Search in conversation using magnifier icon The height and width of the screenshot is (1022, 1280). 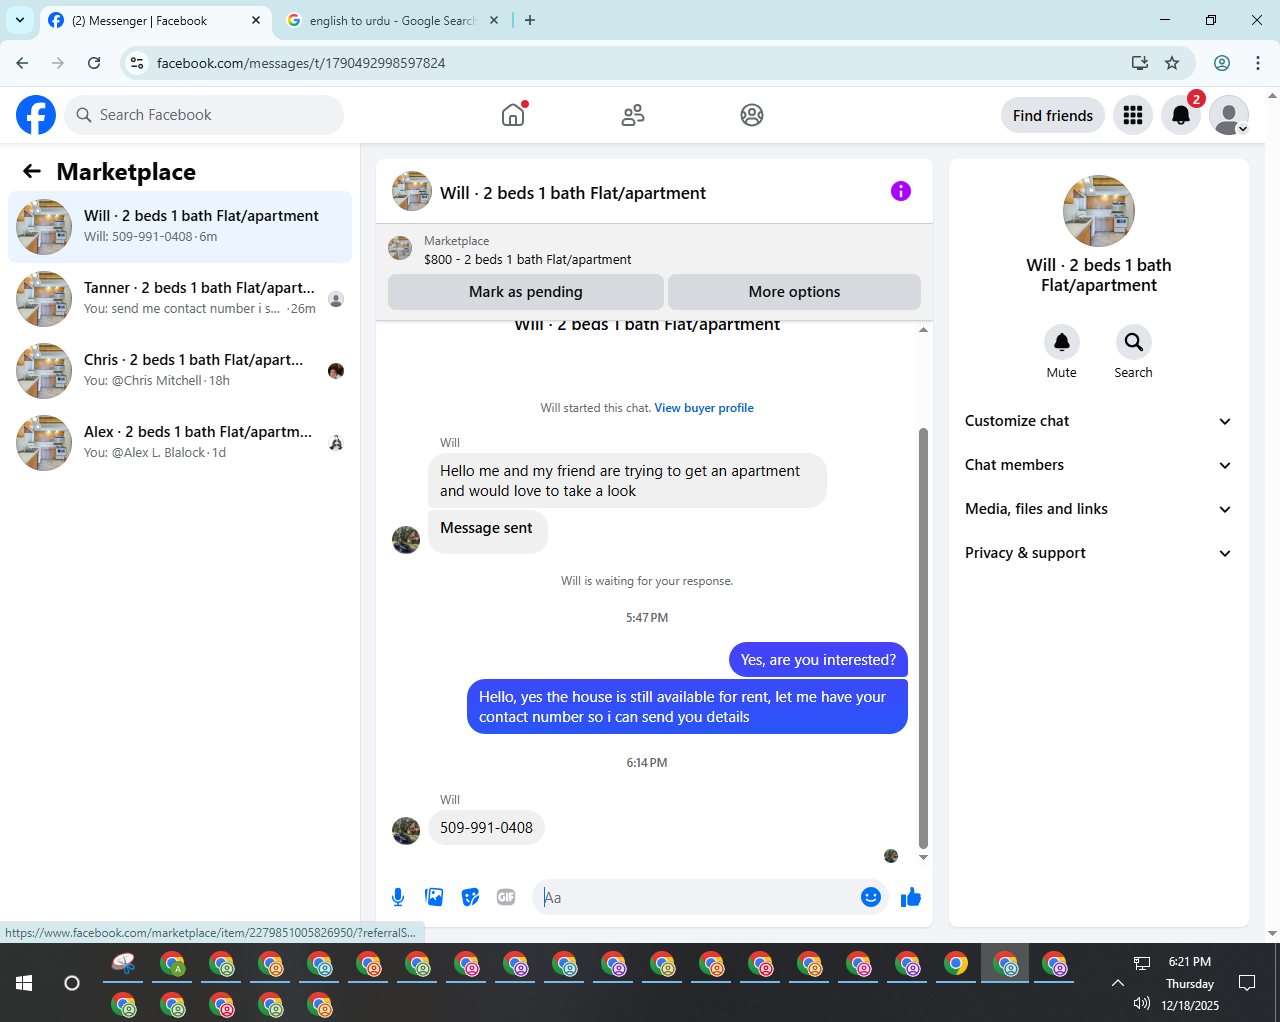coord(1133,342)
